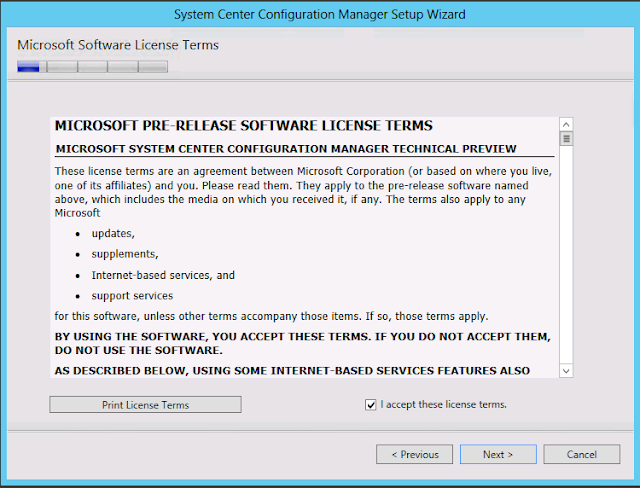Click the BY USING THE SOFTWARE paragraph
Image resolution: width=640 pixels, height=488 pixels.
pos(302,344)
